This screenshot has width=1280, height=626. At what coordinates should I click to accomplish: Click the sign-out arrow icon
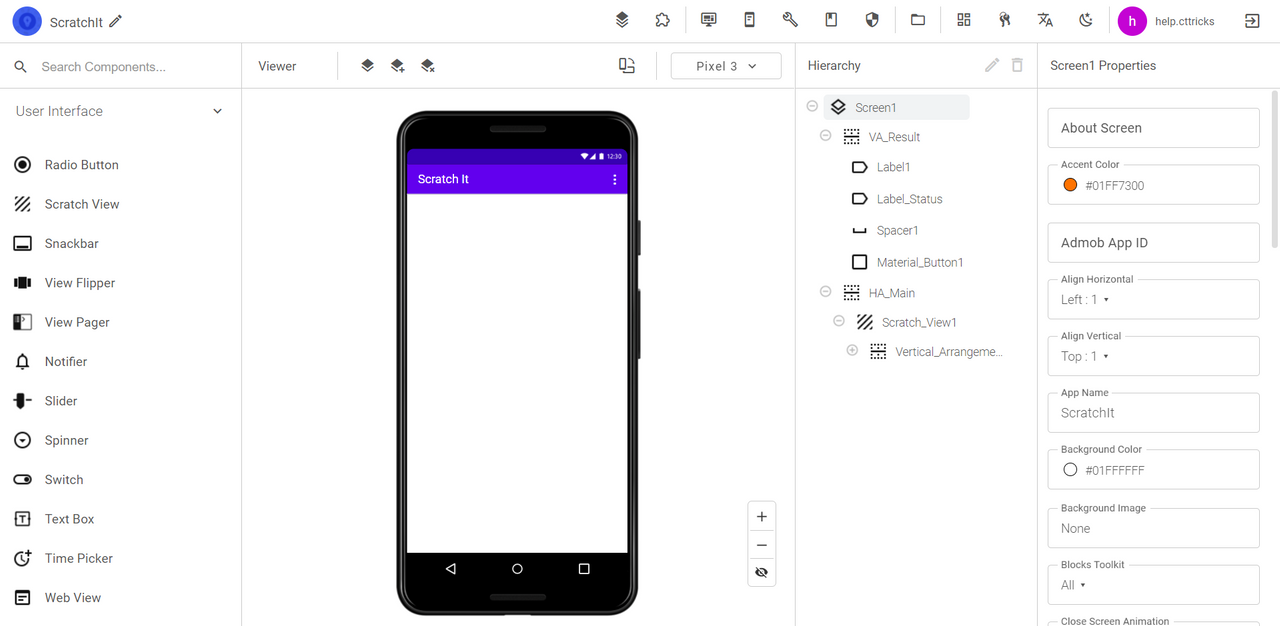[1252, 20]
